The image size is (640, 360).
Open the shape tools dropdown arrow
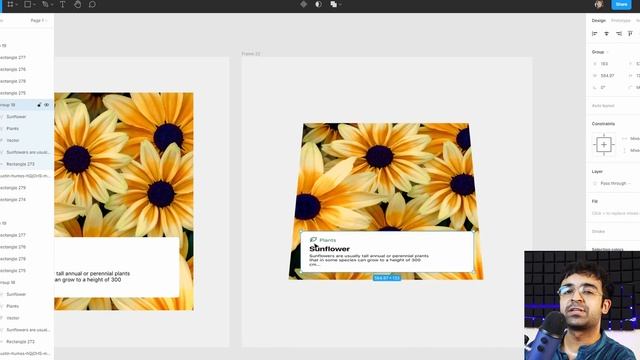34,4
